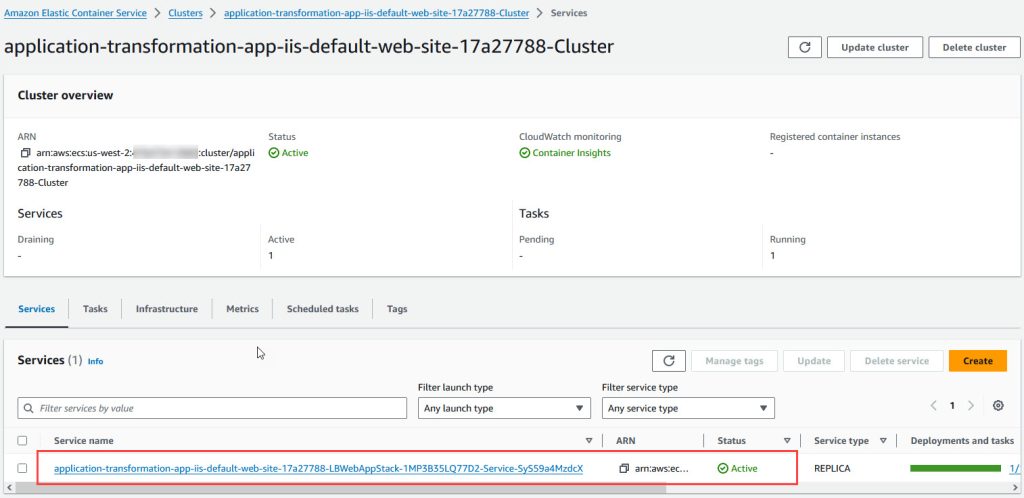Click the REPLICA service type cell
The height and width of the screenshot is (498, 1024).
(832, 469)
